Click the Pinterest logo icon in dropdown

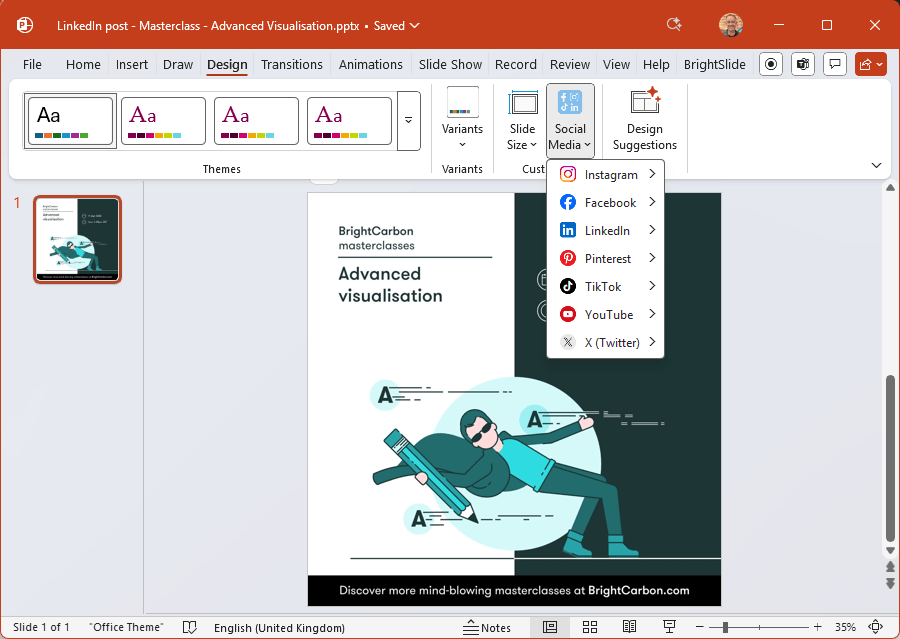click(x=568, y=258)
